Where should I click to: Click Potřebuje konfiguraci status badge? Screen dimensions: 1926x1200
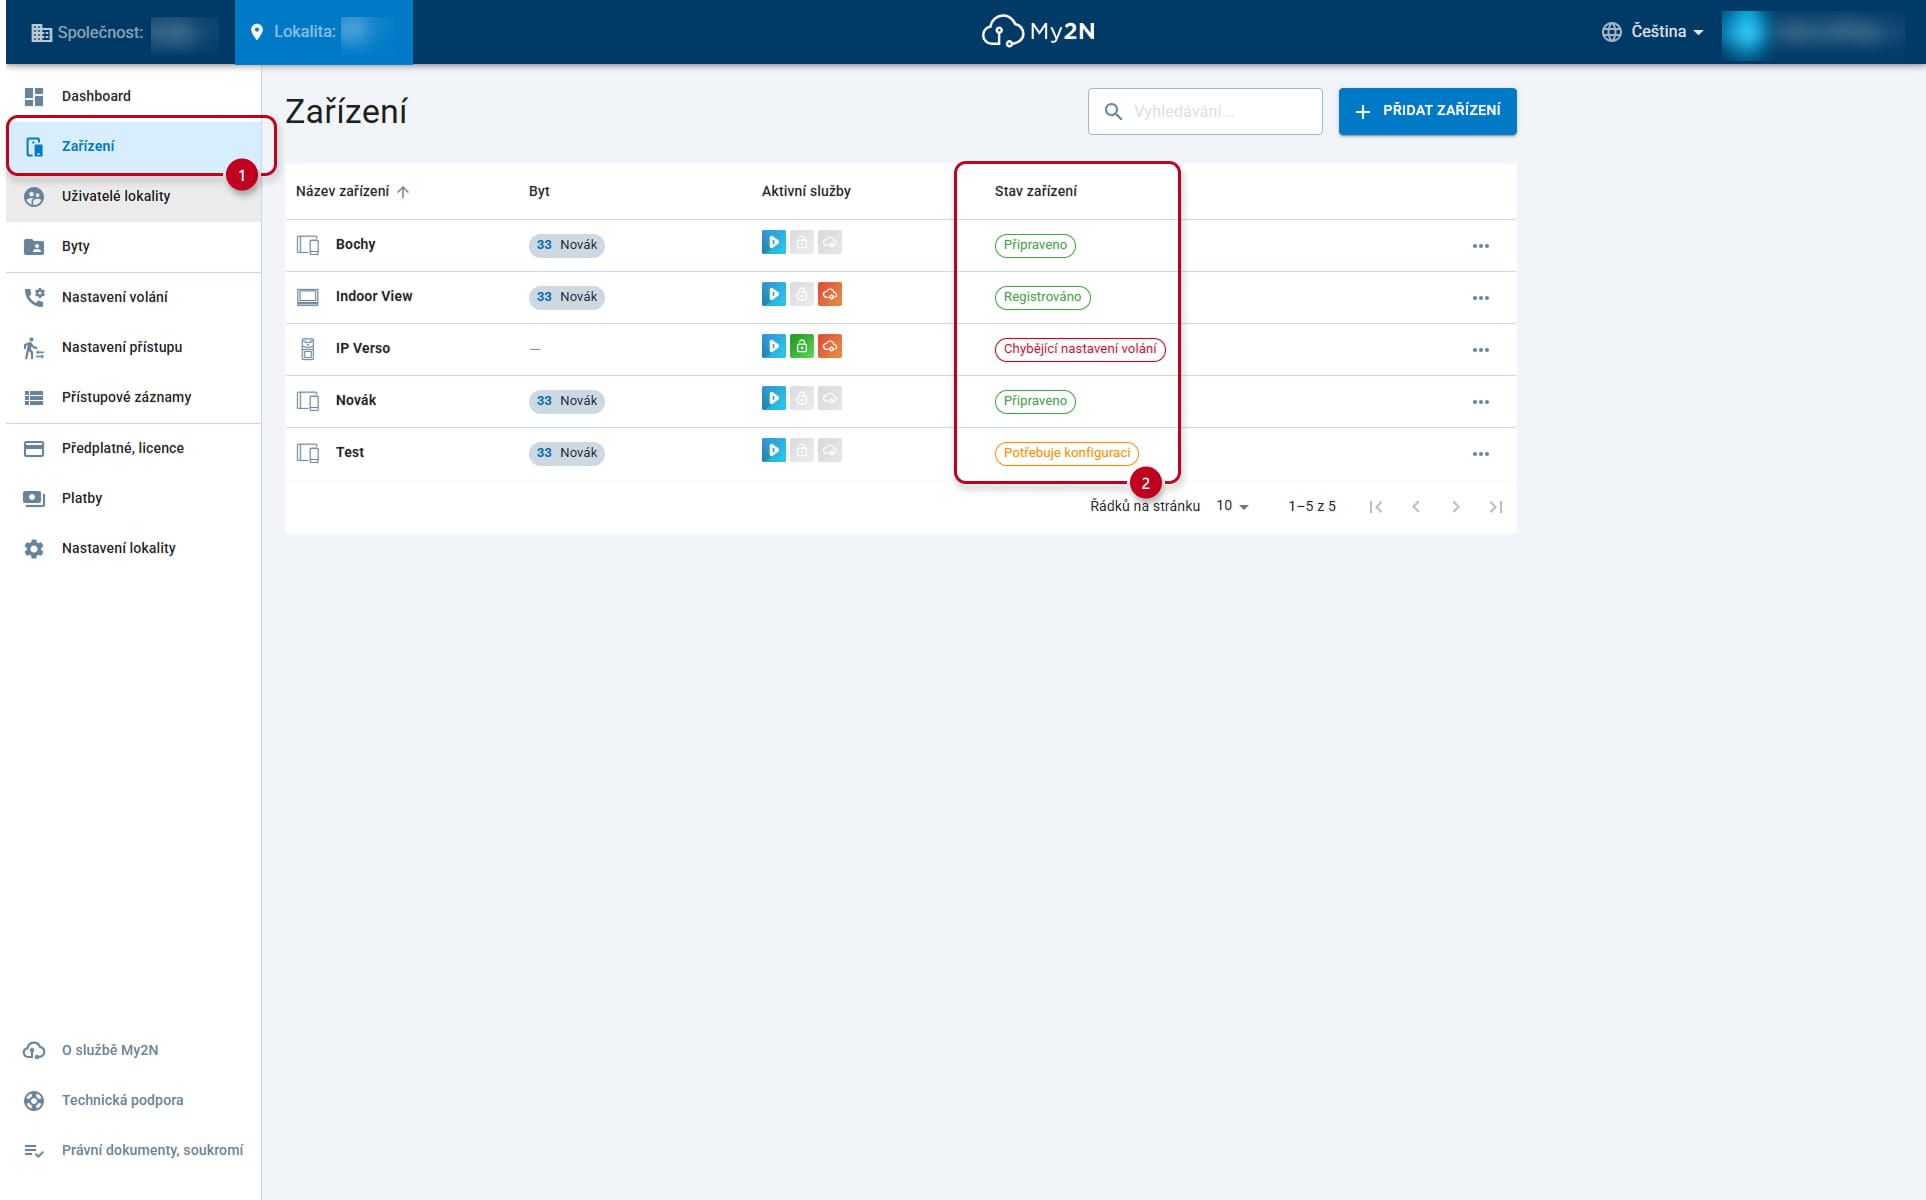tap(1066, 453)
